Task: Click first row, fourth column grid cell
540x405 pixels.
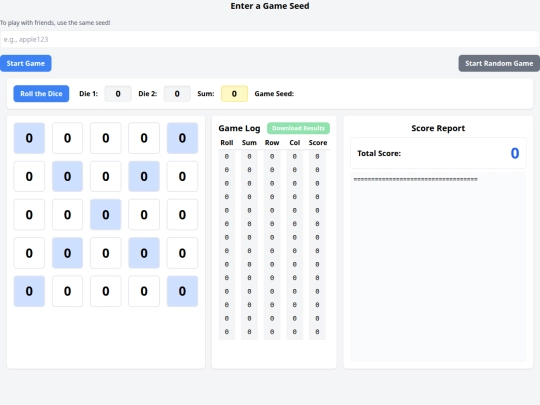Action: pos(144,138)
